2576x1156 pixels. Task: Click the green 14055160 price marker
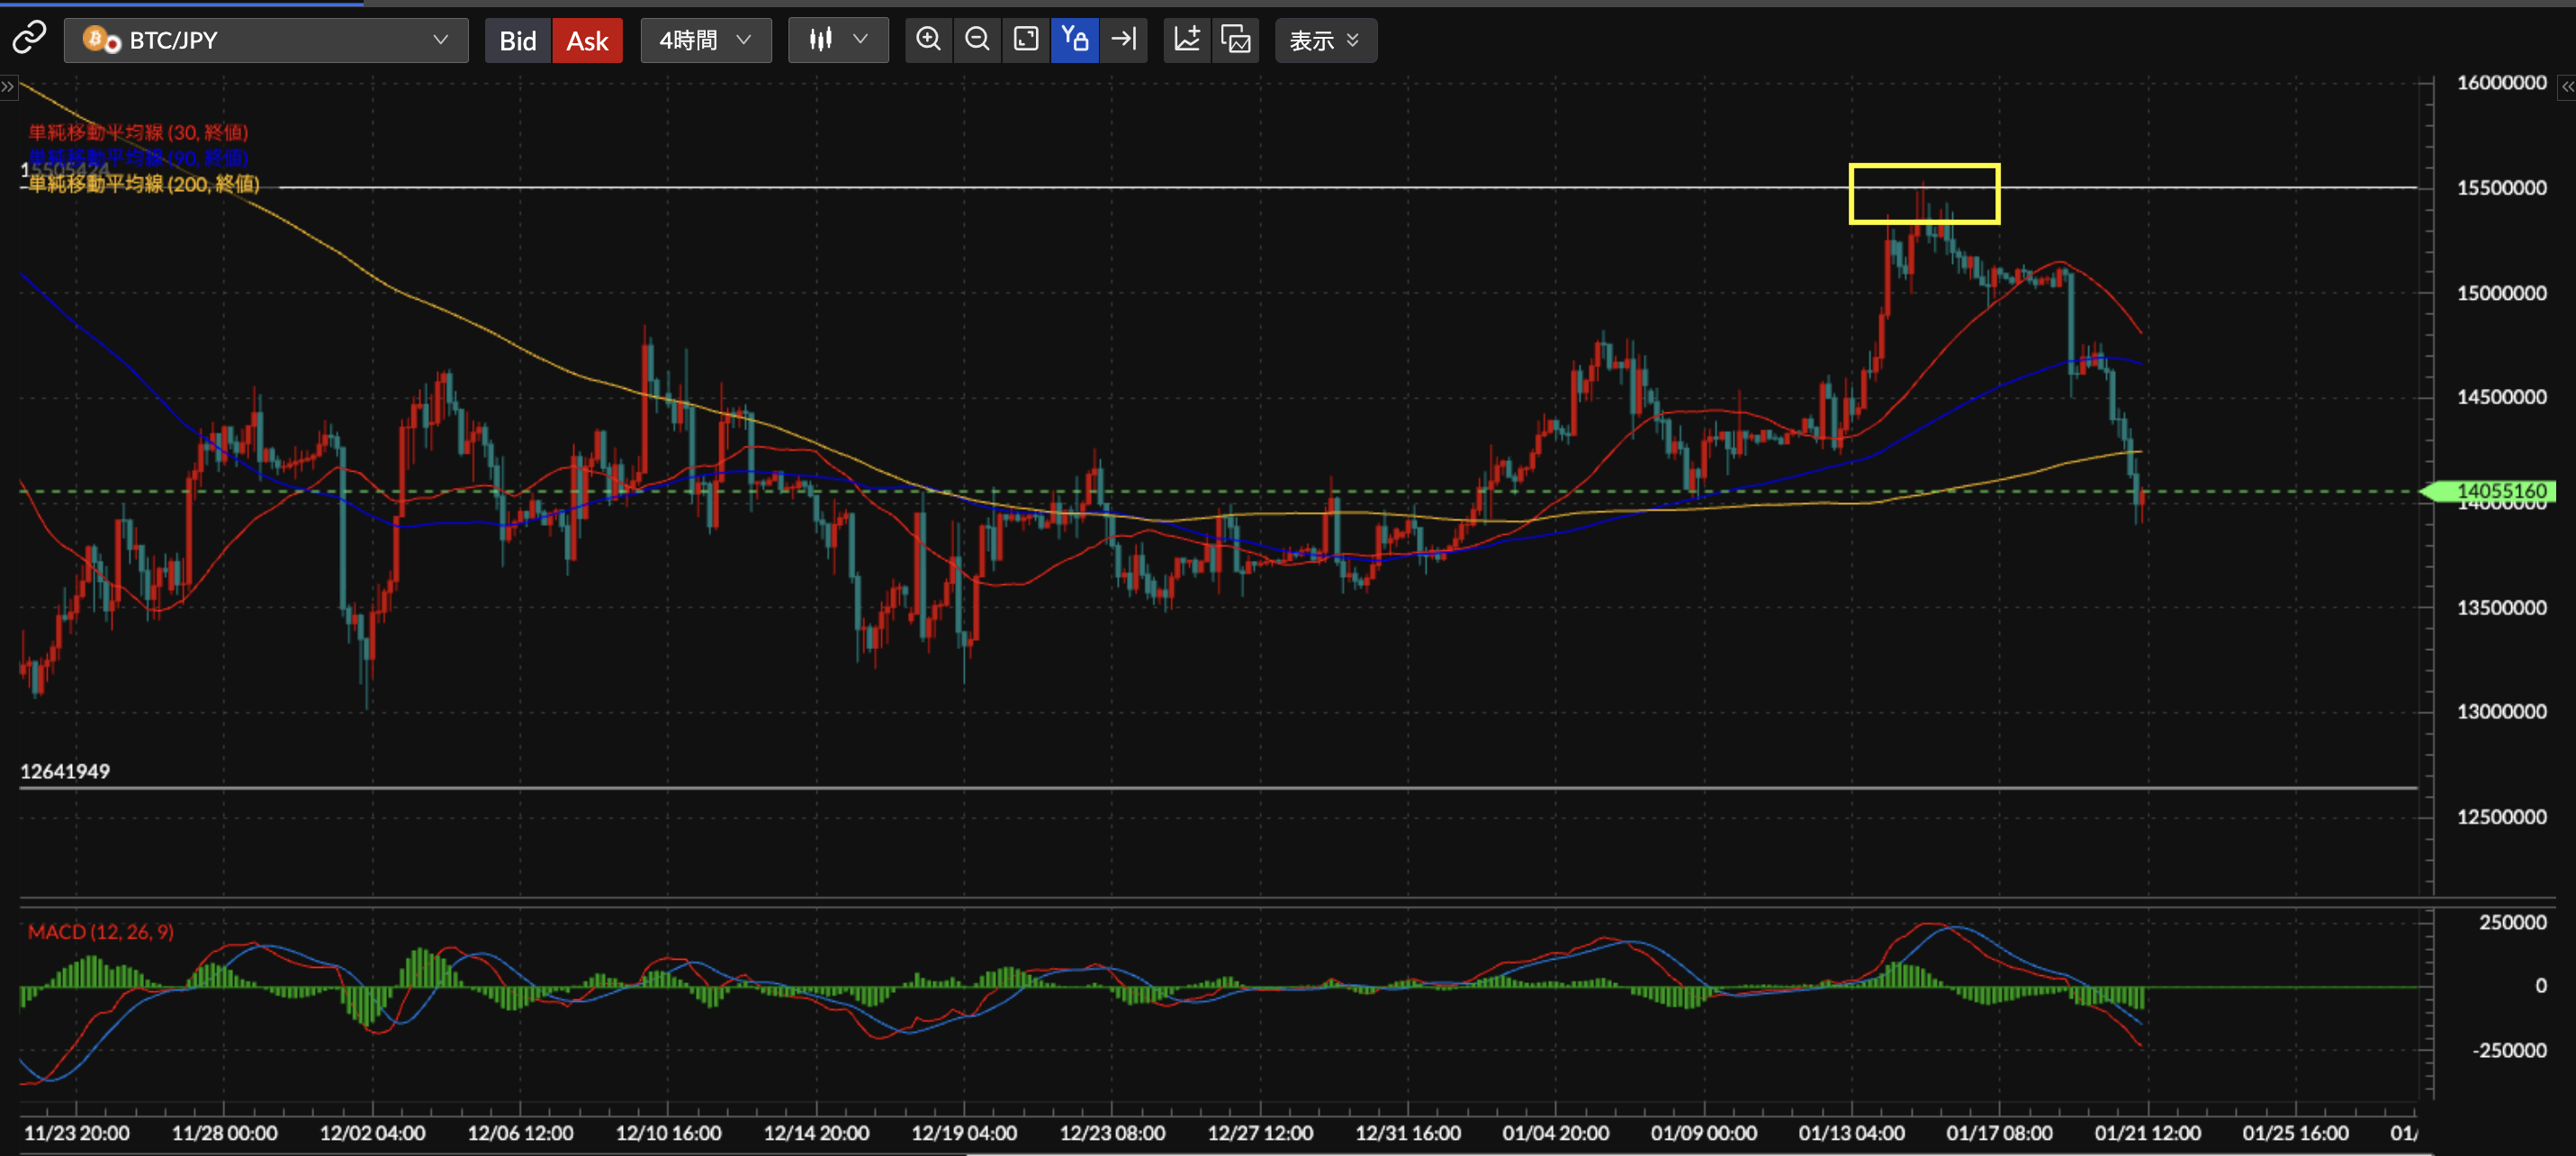click(x=2492, y=491)
